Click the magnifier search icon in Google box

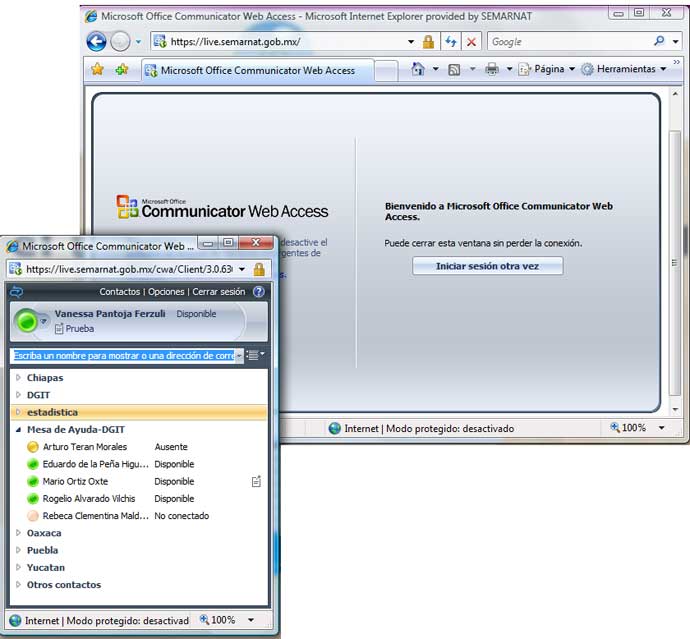pyautogui.click(x=659, y=41)
